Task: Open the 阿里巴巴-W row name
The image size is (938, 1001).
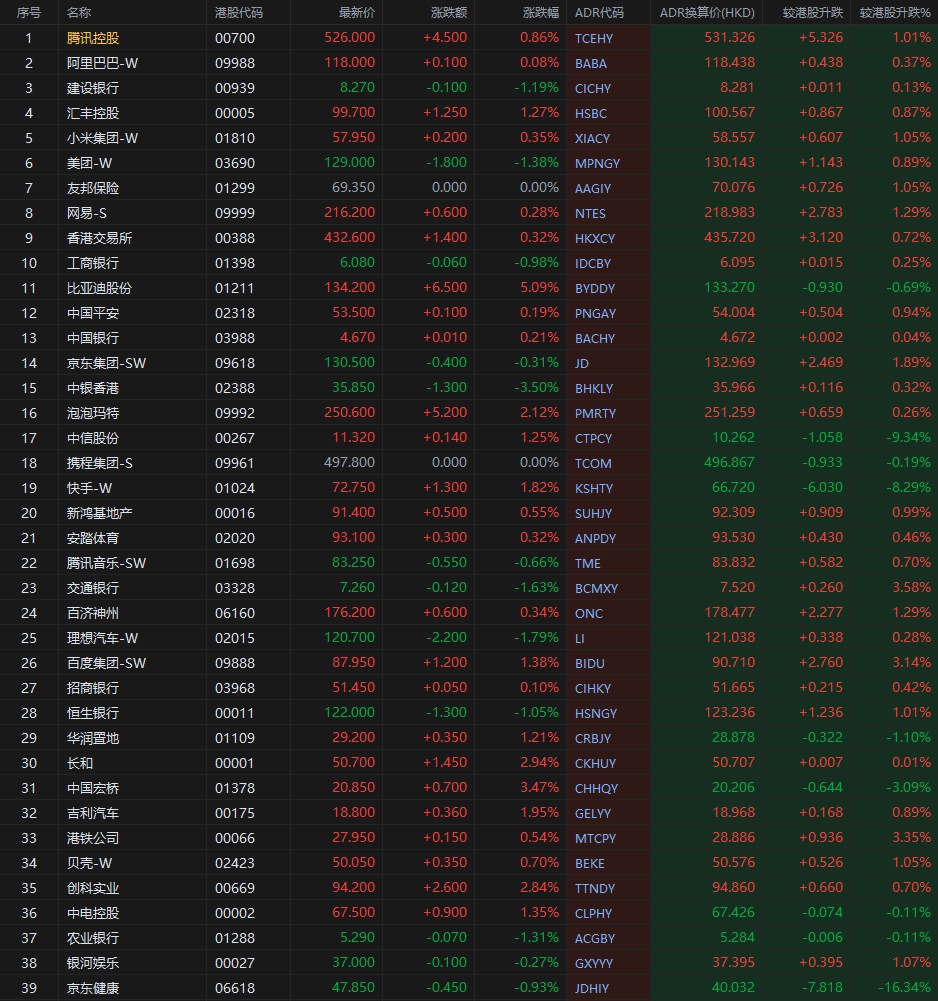Action: pos(102,63)
